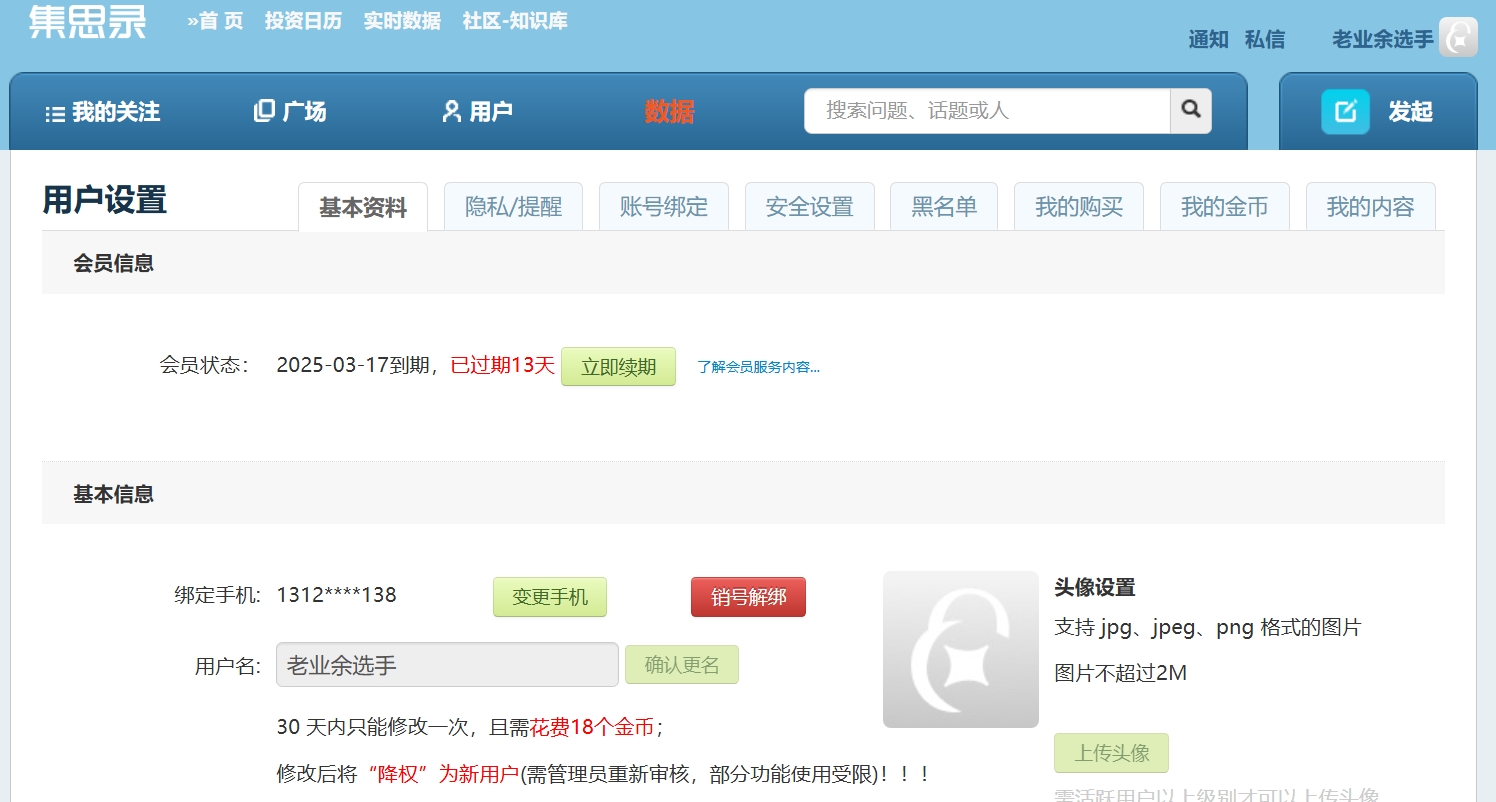Click the 立即续期 renew button
Viewport: 1496px width, 802px height.
pyautogui.click(x=619, y=366)
